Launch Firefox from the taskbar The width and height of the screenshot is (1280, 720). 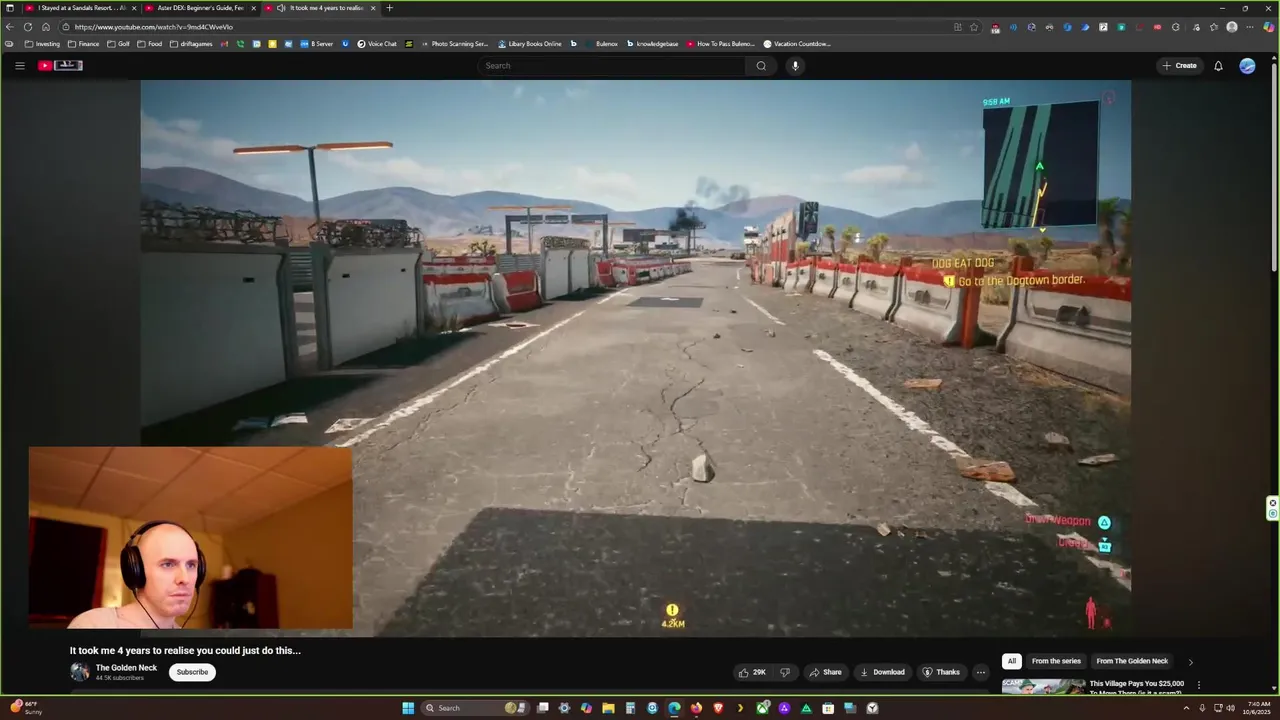pos(696,708)
